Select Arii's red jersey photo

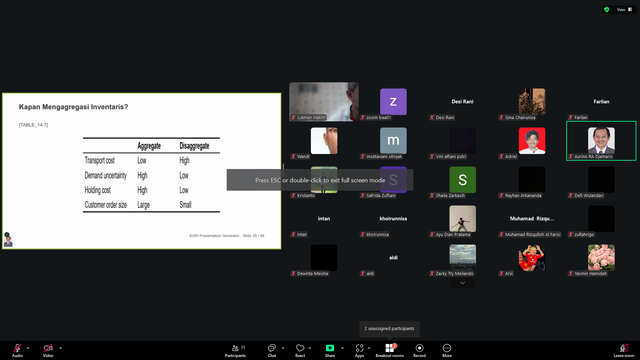coord(532,258)
